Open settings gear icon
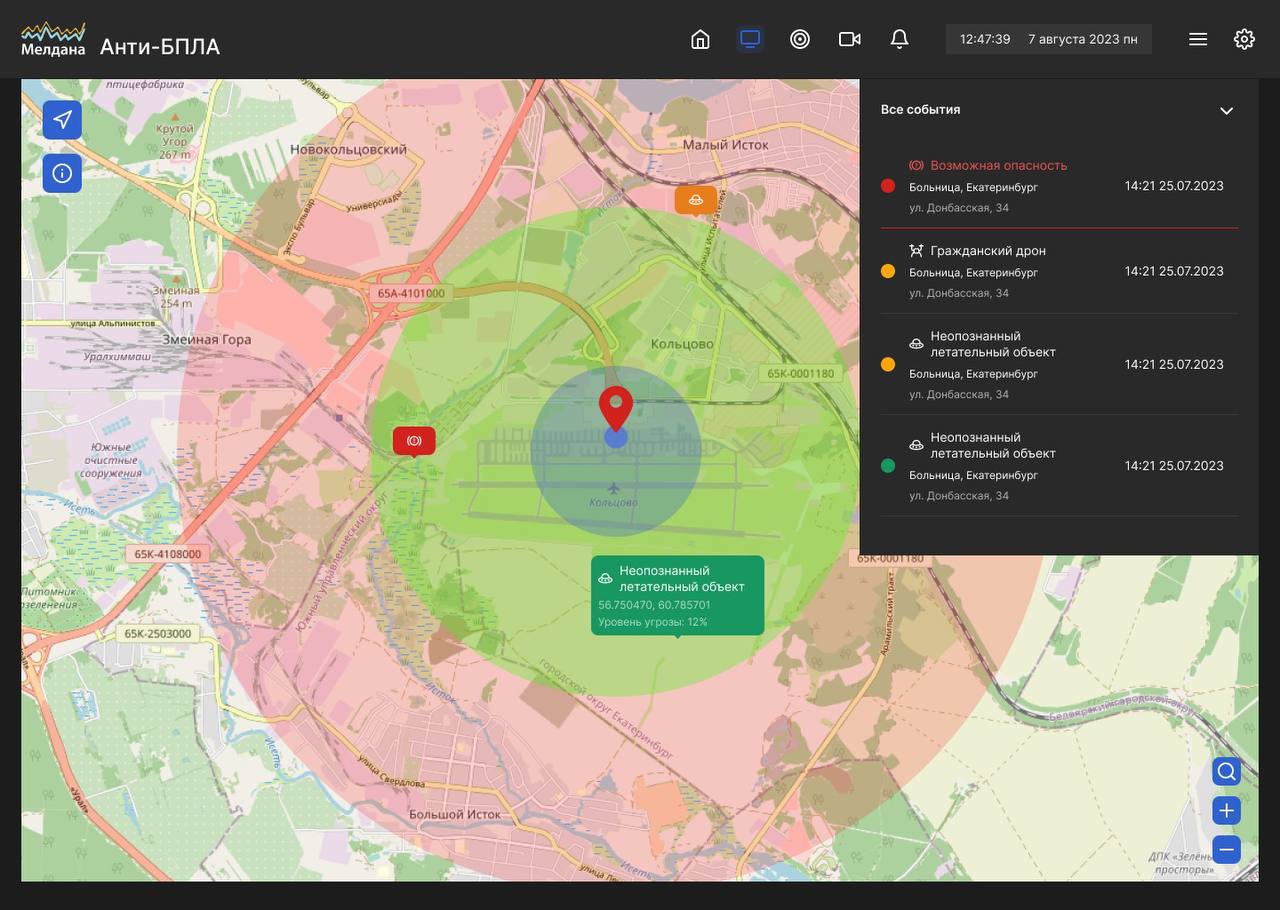Image resolution: width=1280 pixels, height=910 pixels. coord(1244,39)
